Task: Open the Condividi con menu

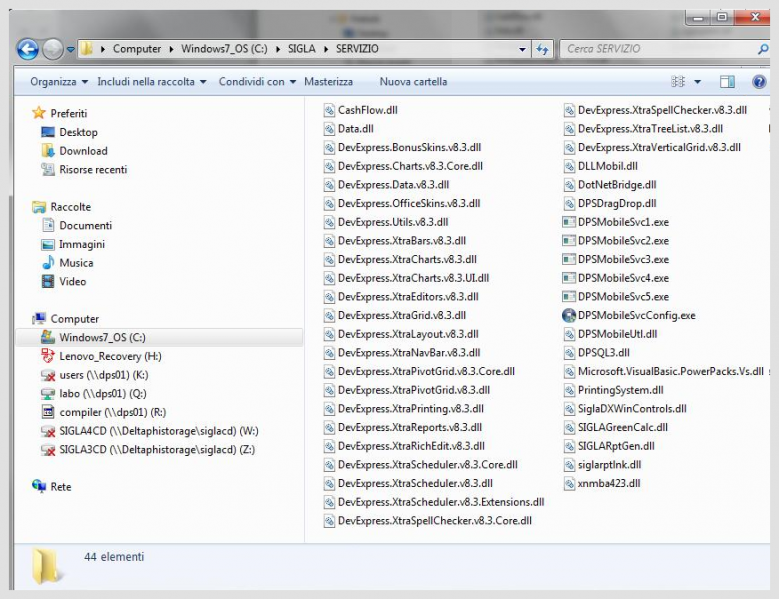Action: (x=257, y=81)
